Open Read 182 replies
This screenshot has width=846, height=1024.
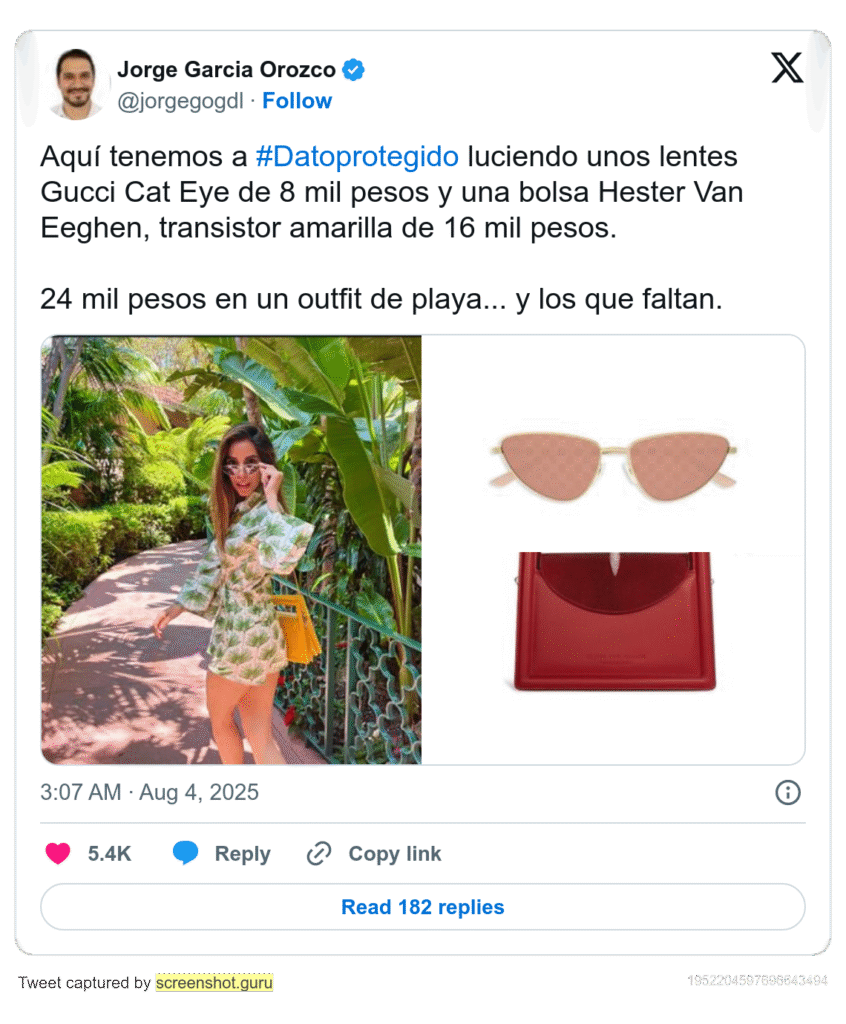click(x=422, y=907)
